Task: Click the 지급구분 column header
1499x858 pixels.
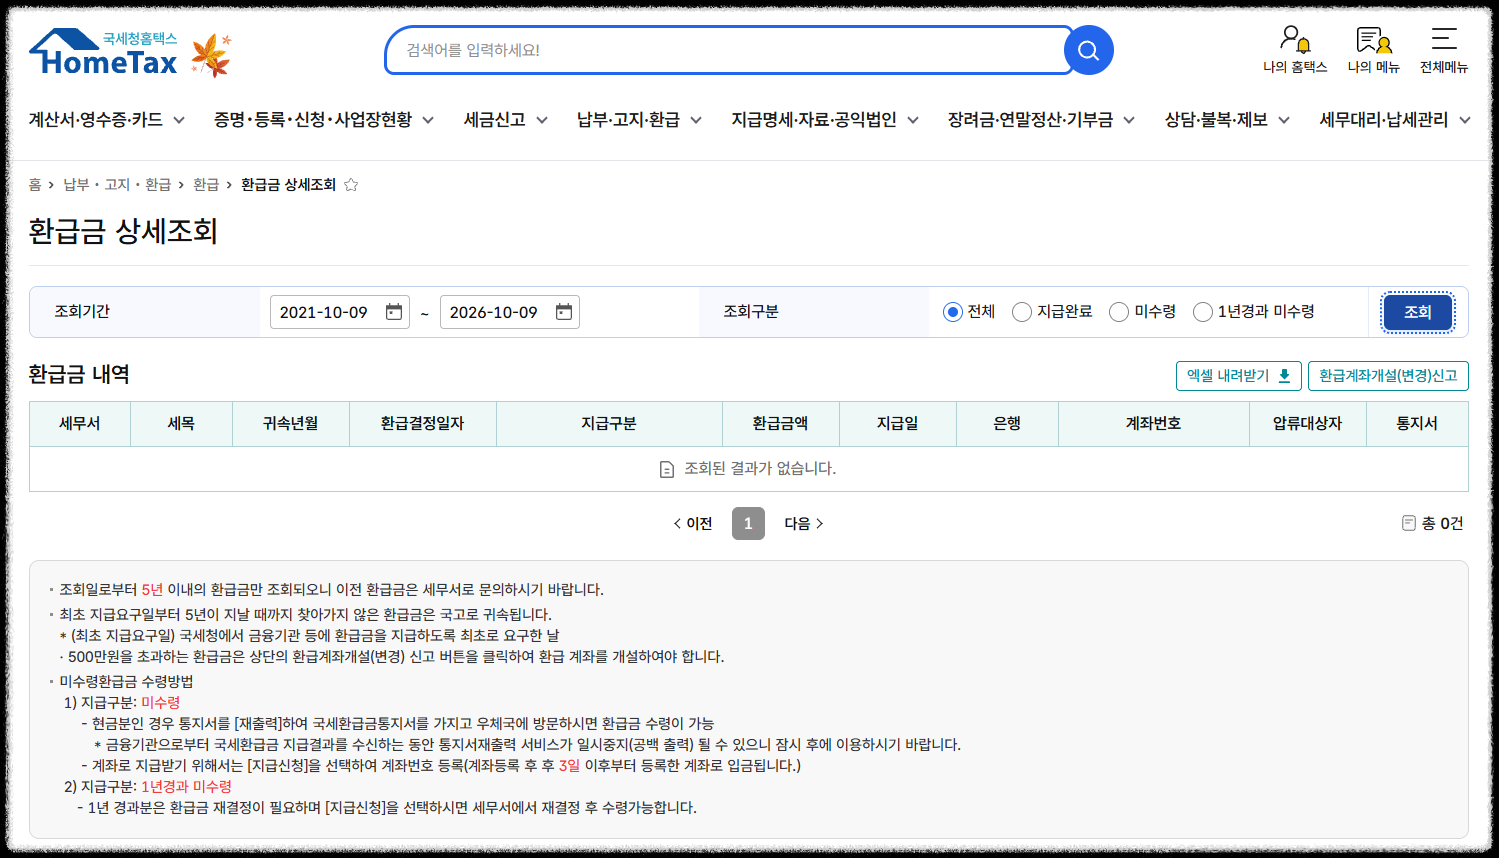Action: (609, 424)
